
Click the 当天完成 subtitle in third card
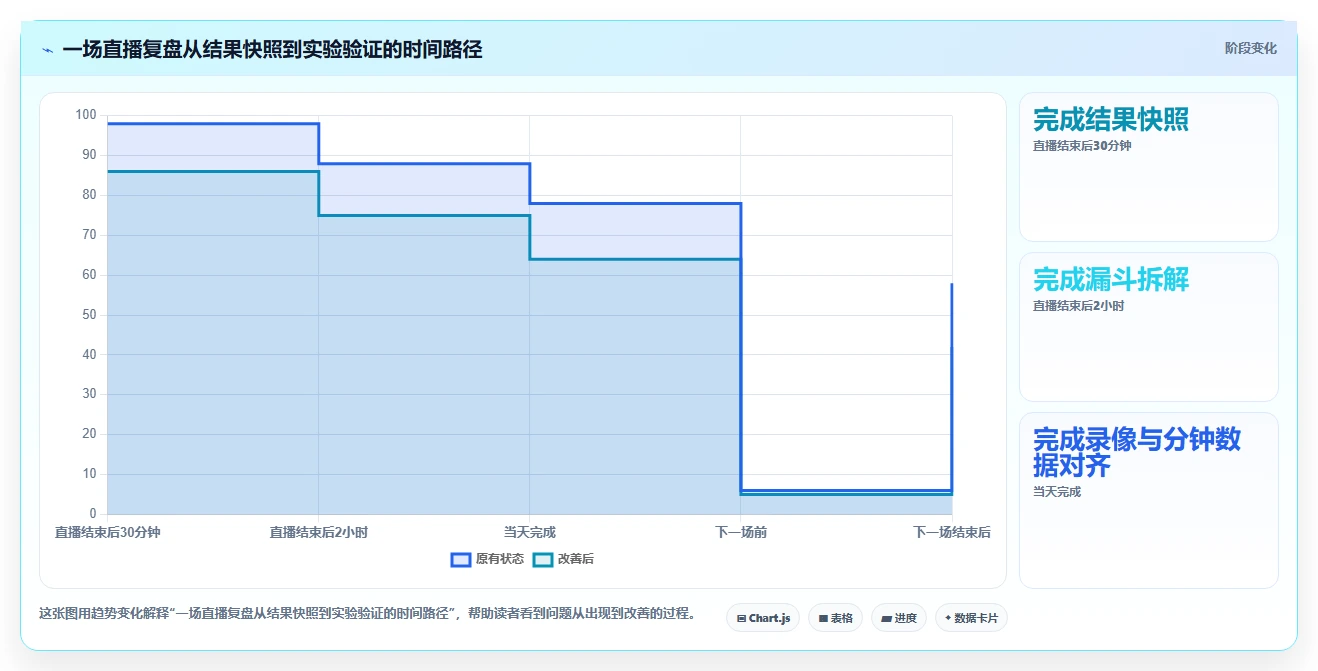point(1057,492)
